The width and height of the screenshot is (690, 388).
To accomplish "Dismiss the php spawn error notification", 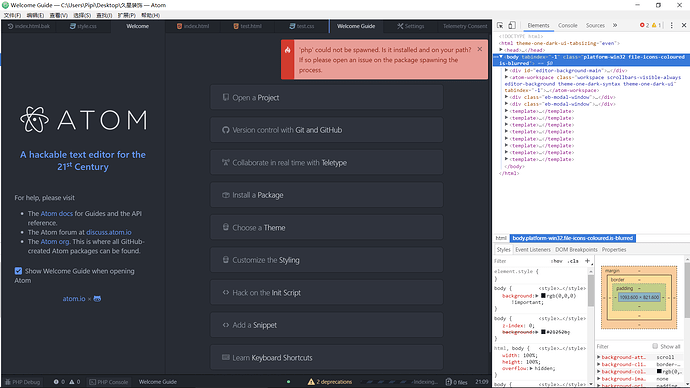I will tap(480, 49).
